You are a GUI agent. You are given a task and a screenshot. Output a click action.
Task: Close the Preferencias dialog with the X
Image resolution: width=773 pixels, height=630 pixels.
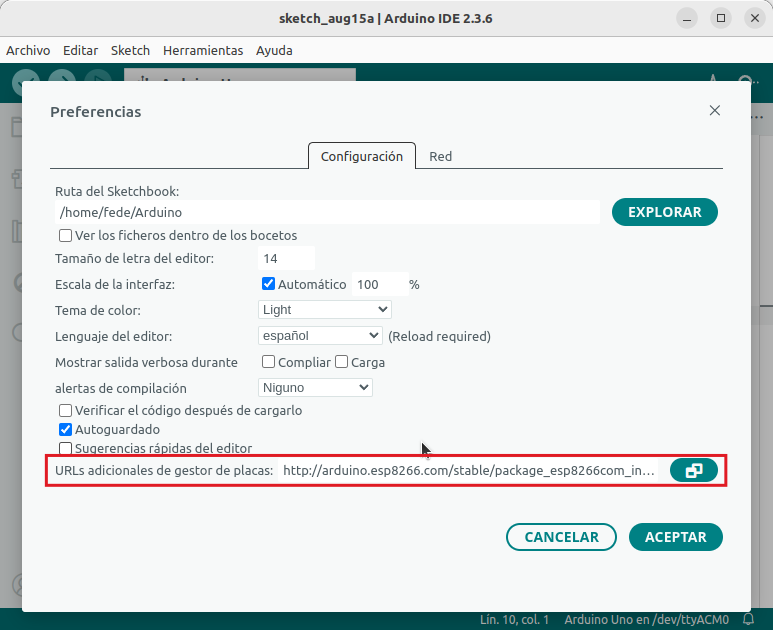point(714,110)
